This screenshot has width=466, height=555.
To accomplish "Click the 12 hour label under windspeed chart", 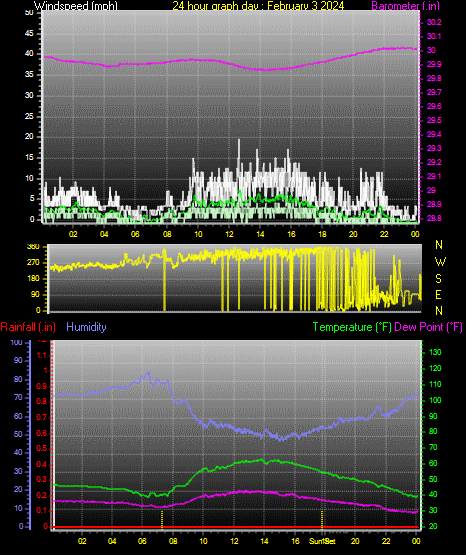I will click(229, 234).
